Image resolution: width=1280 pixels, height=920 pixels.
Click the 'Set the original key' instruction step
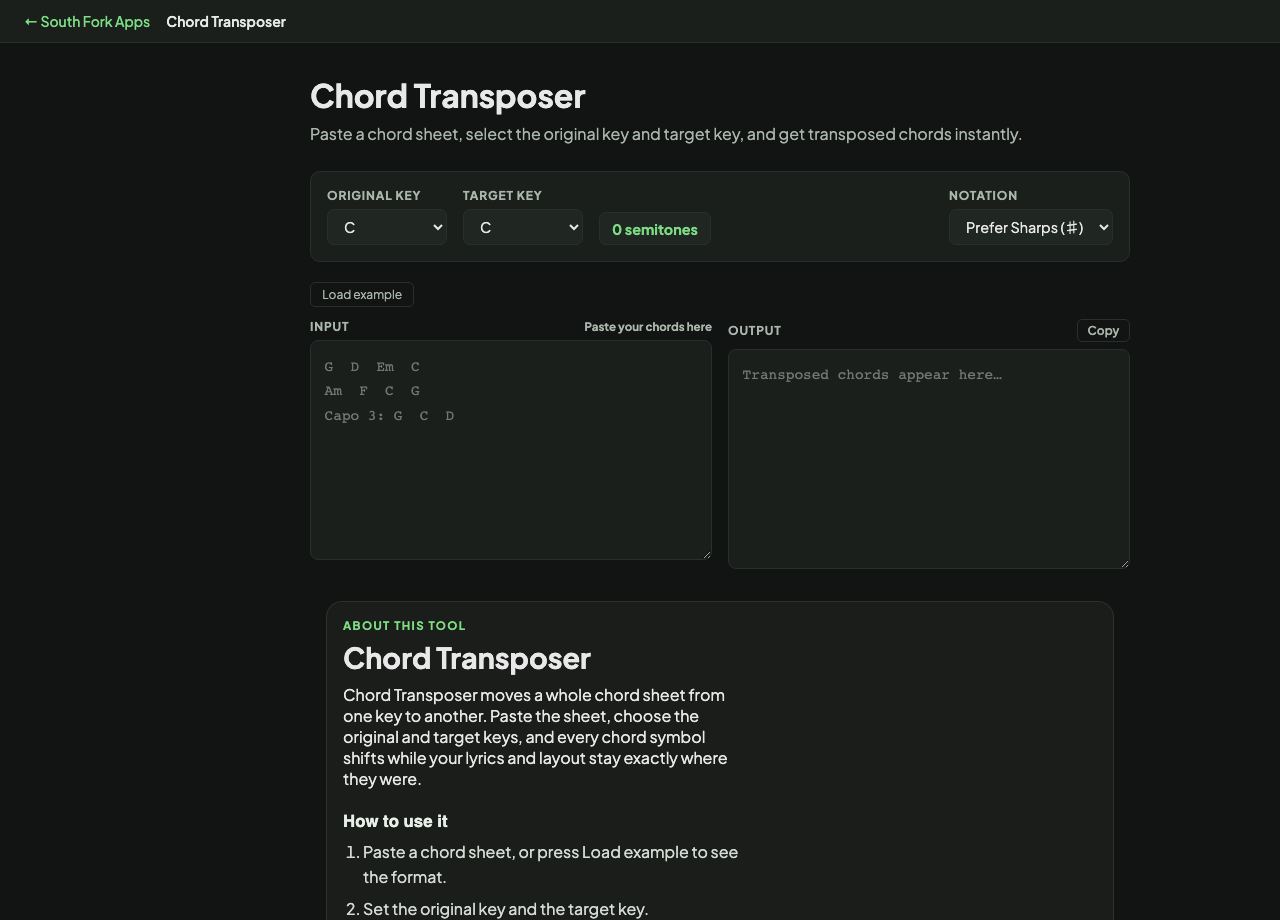(506, 909)
